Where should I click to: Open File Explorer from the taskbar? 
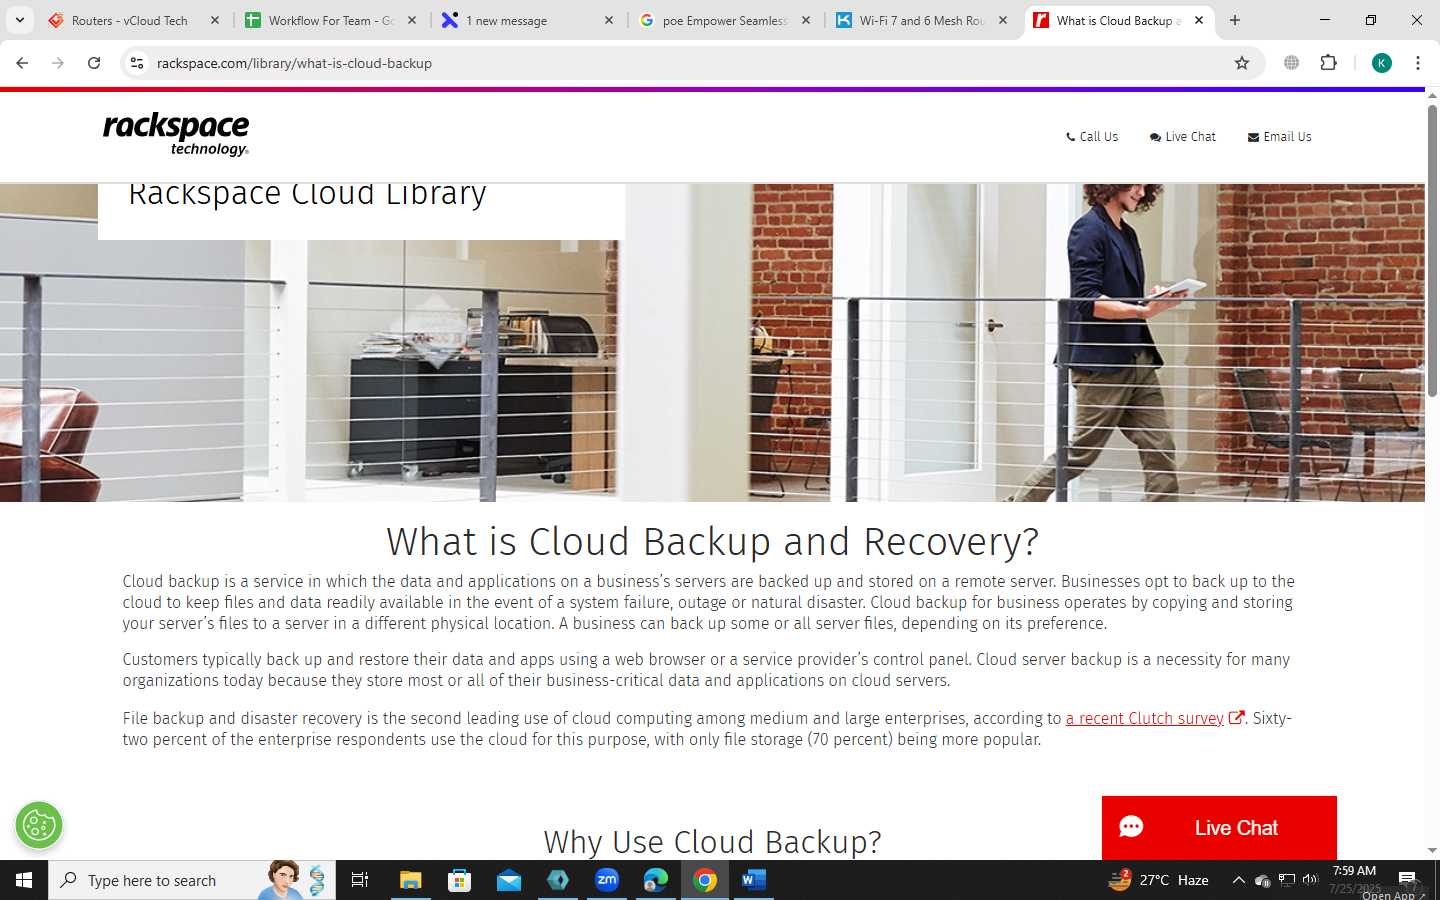click(410, 880)
